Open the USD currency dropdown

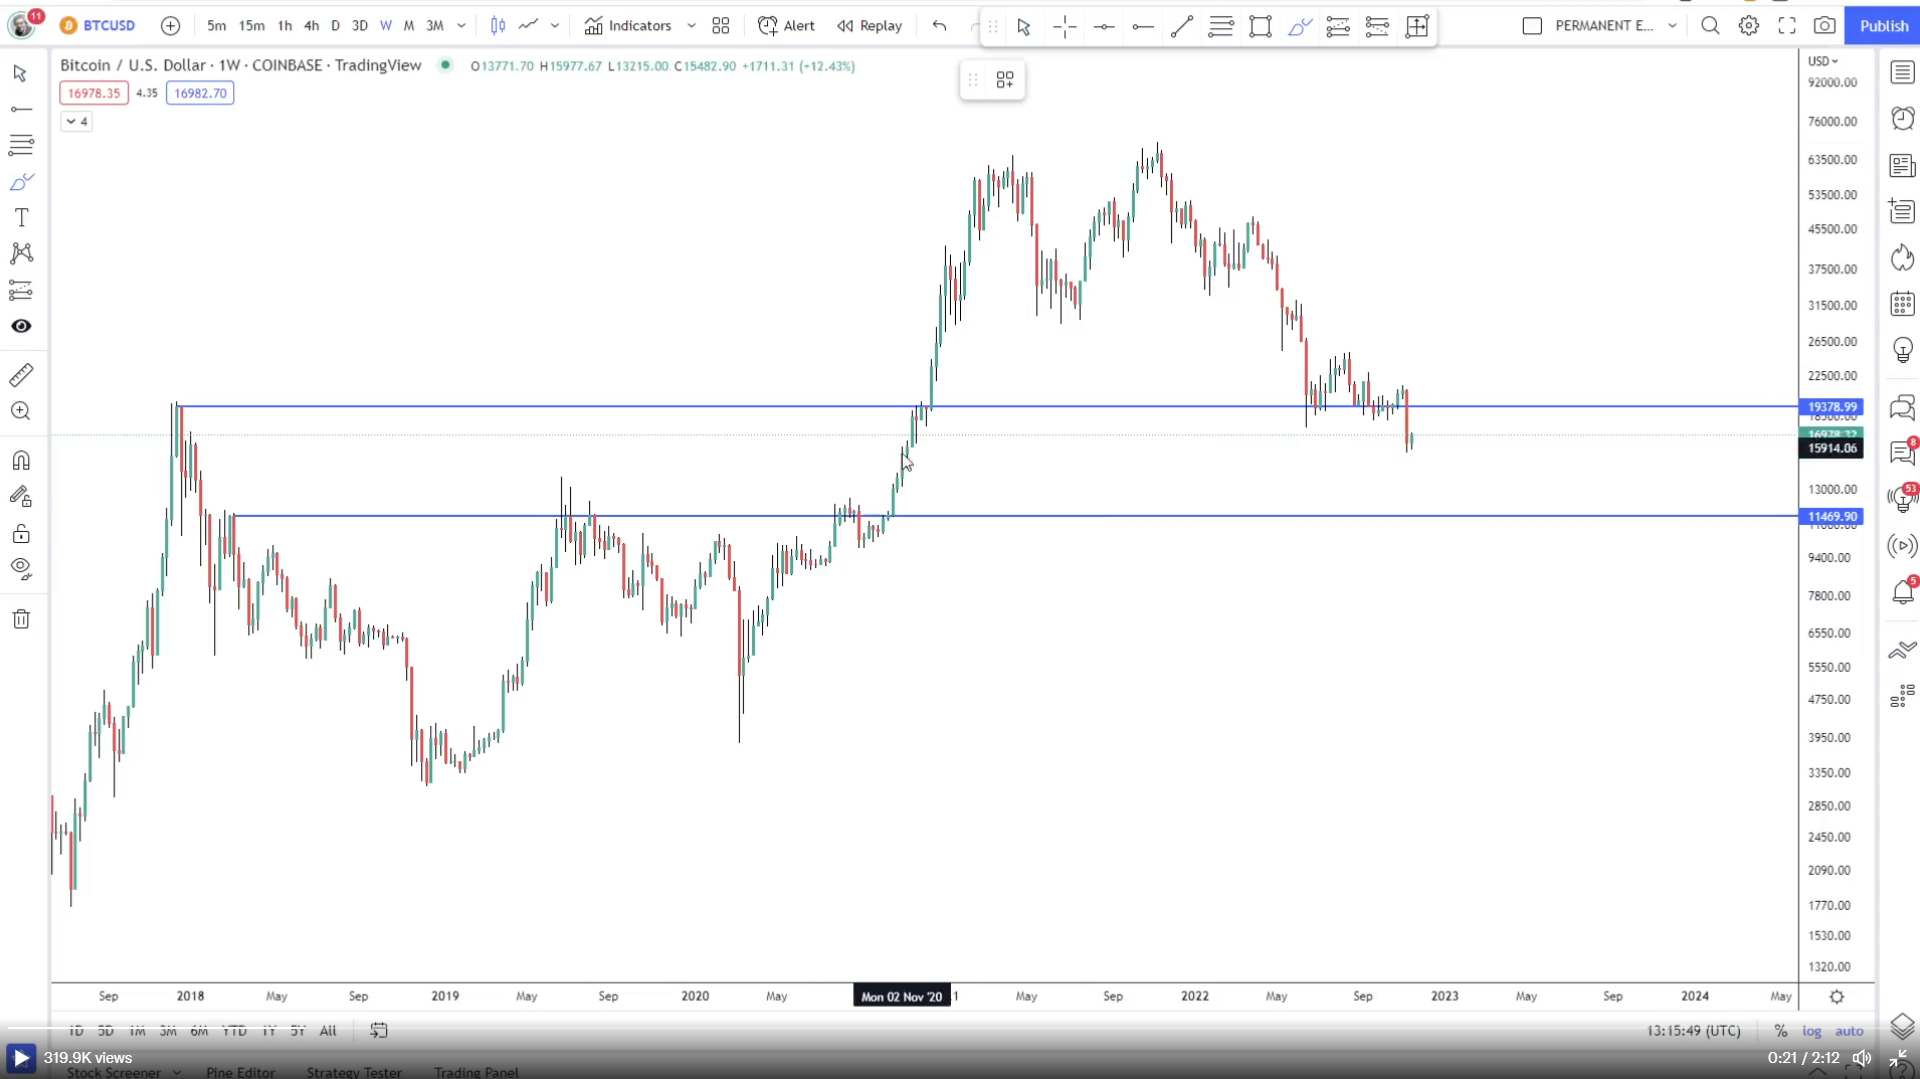[1823, 61]
